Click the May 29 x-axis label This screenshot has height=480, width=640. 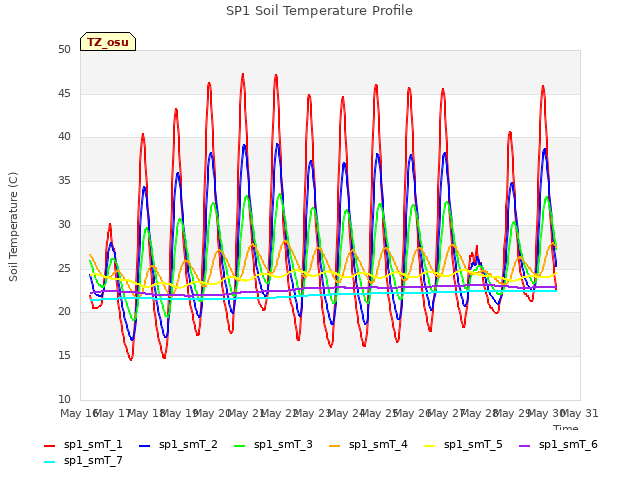point(513,414)
